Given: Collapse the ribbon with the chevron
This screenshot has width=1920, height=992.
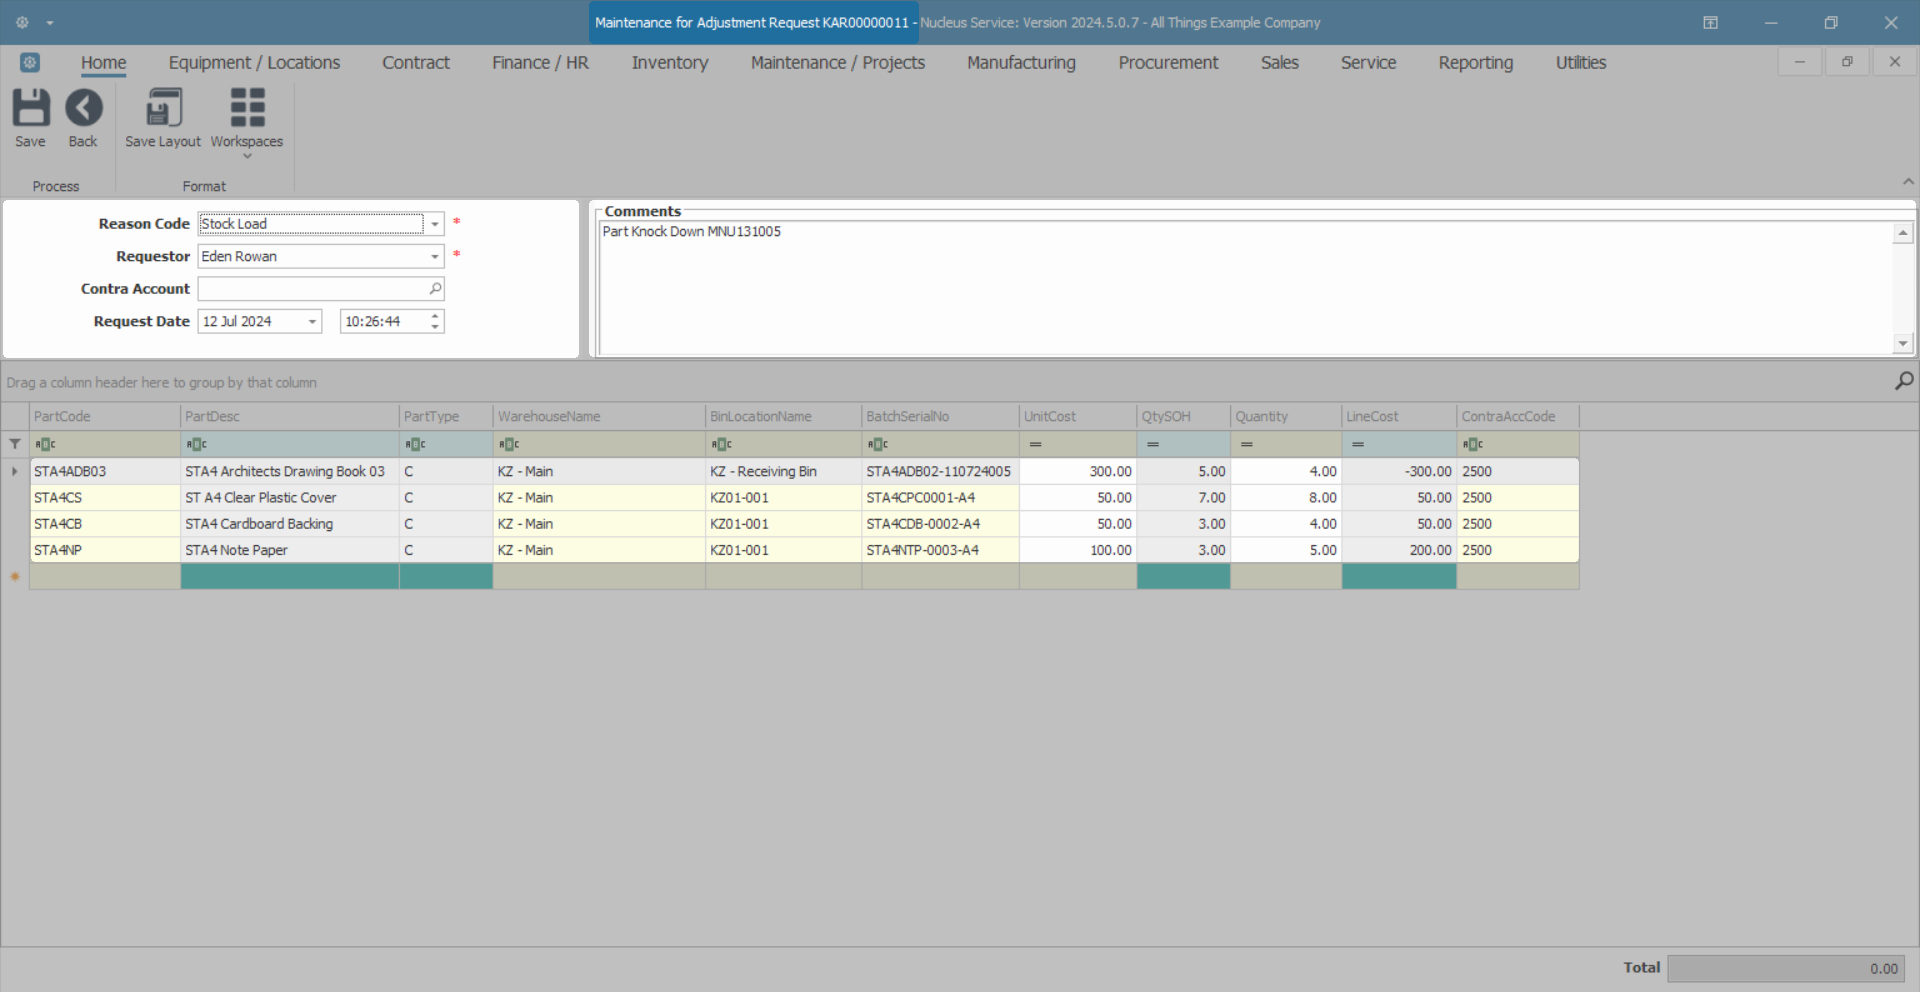Looking at the screenshot, I should (x=1908, y=182).
